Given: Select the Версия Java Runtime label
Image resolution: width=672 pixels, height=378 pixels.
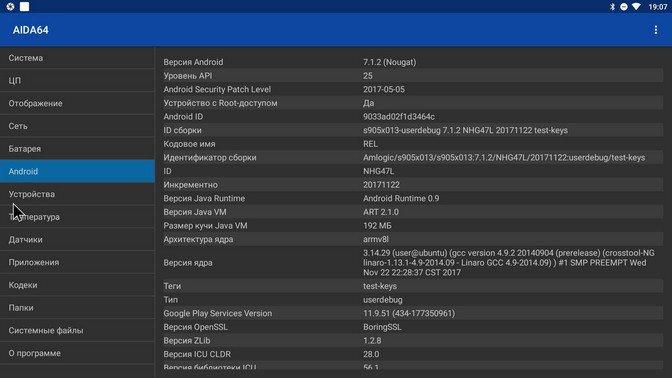Looking at the screenshot, I should pyautogui.click(x=204, y=198).
